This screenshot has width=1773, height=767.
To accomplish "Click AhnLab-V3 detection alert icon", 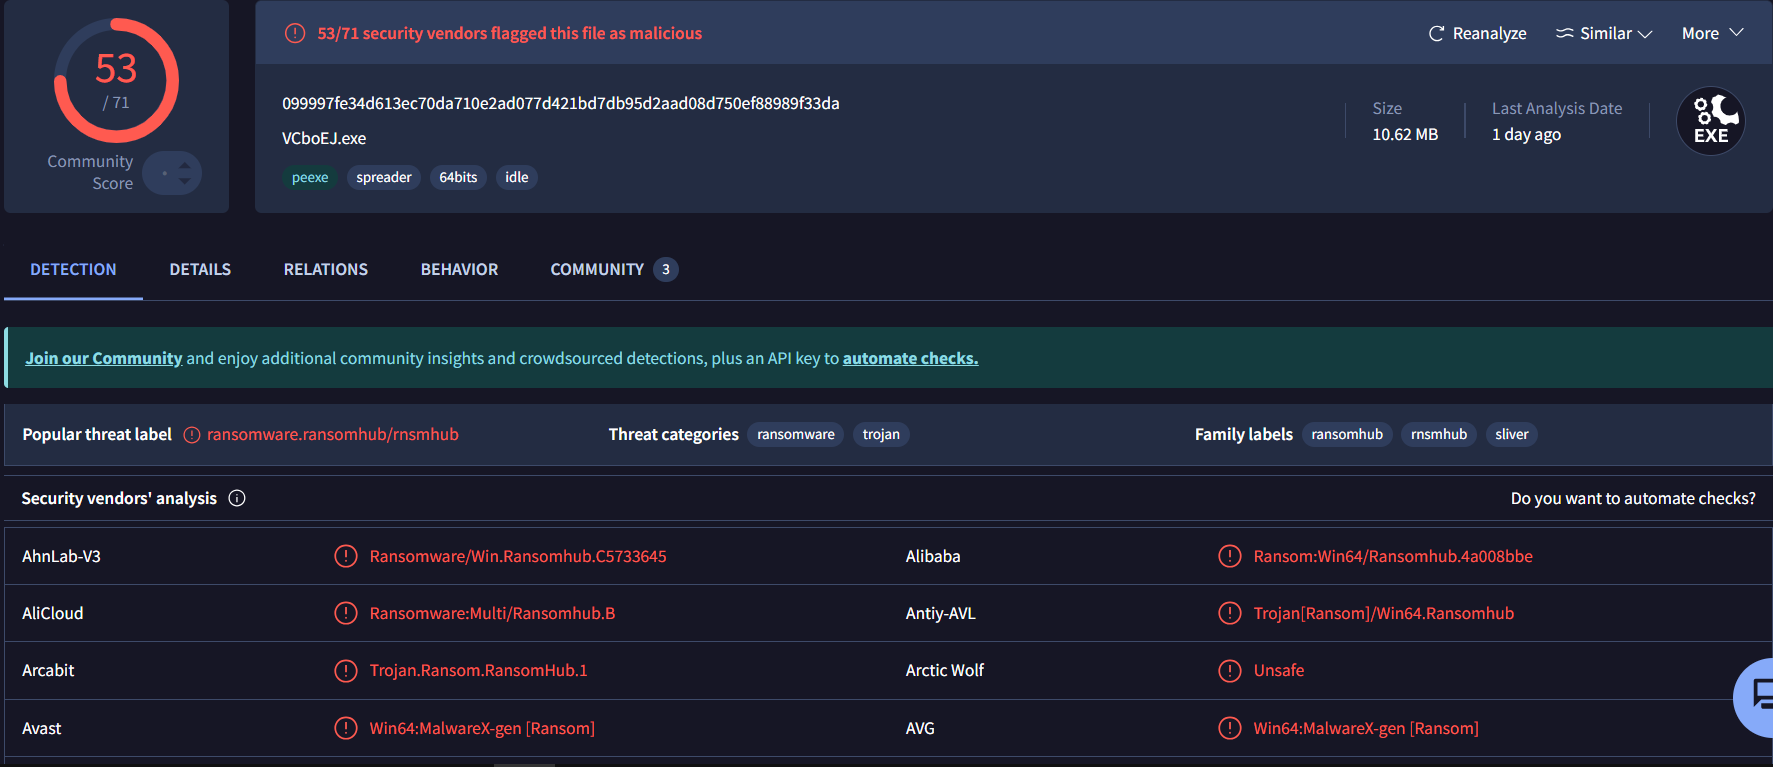I will (x=346, y=556).
